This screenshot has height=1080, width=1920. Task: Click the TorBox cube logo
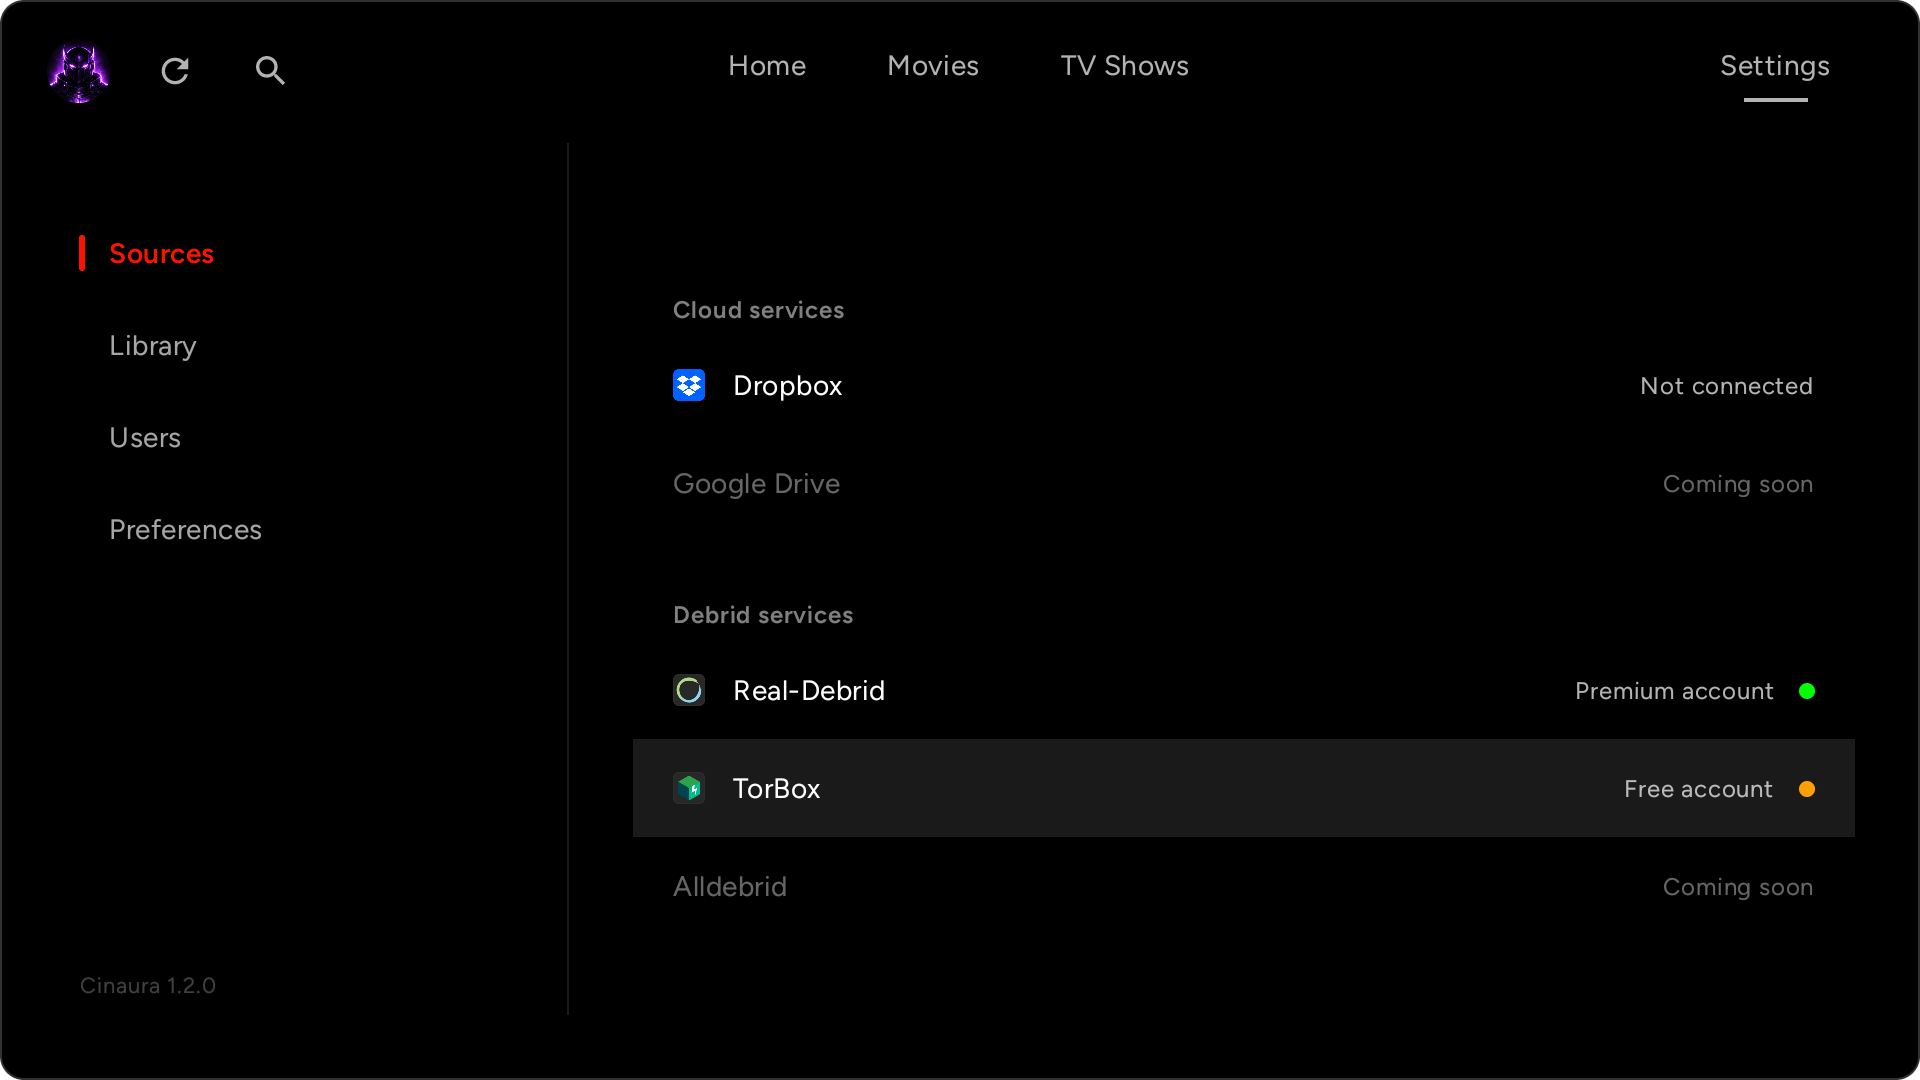[689, 788]
